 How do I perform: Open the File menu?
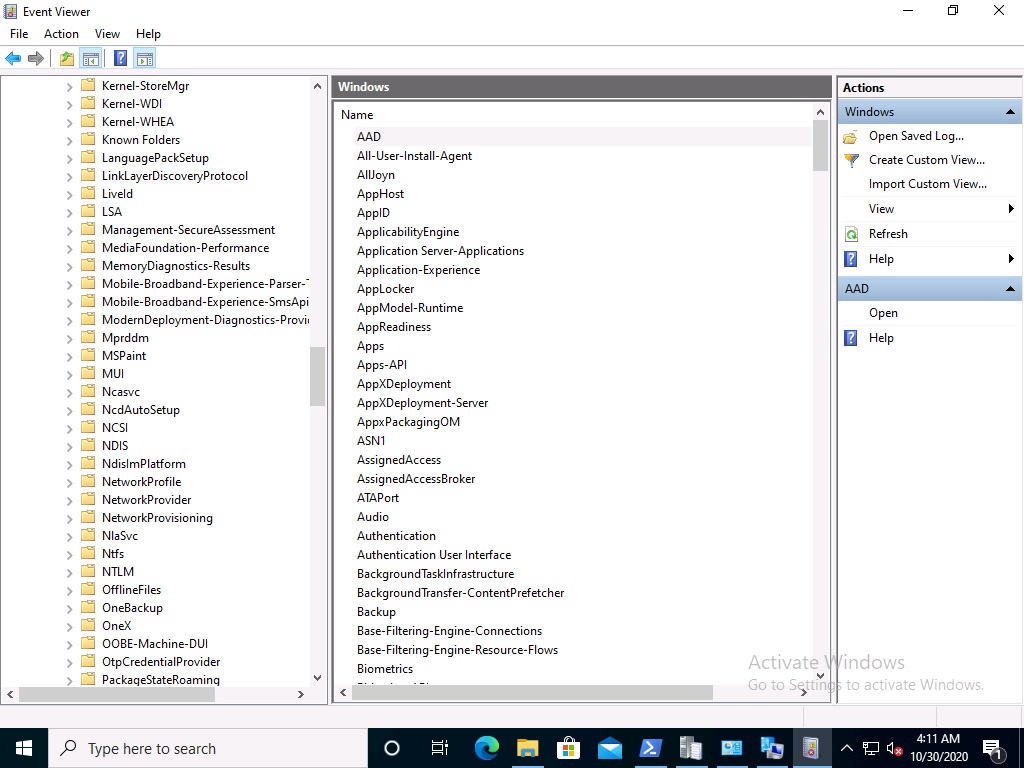[19, 34]
